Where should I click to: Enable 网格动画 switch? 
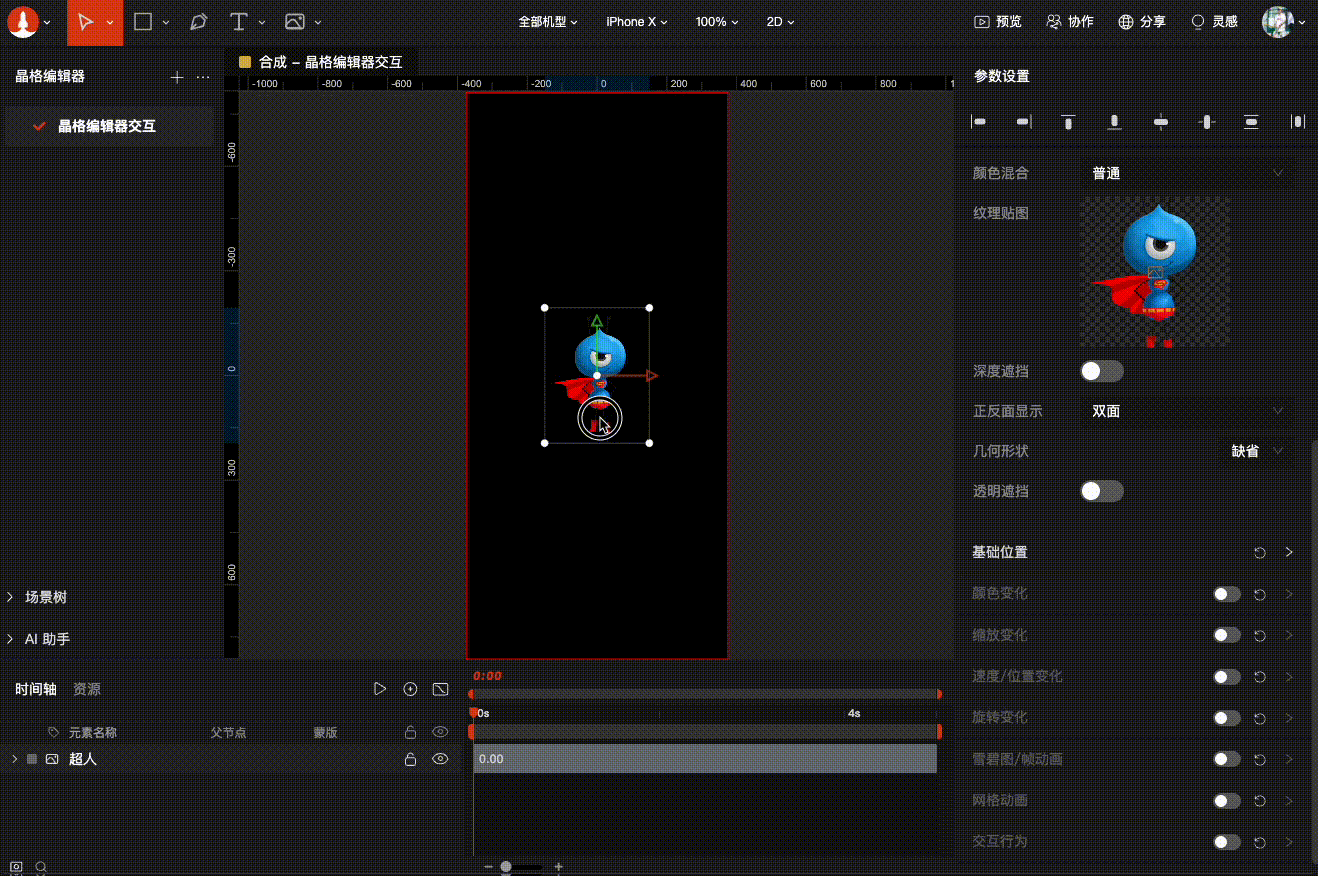1227,801
